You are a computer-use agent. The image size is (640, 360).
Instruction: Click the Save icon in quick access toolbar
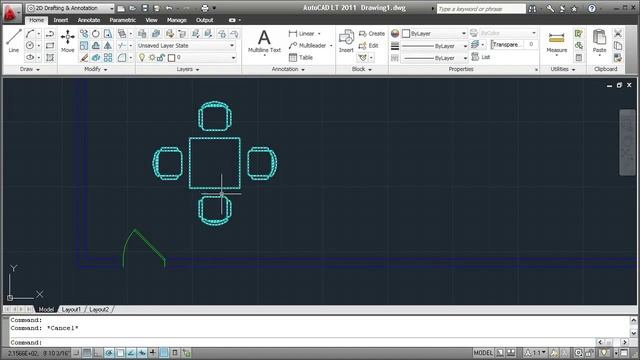145,8
